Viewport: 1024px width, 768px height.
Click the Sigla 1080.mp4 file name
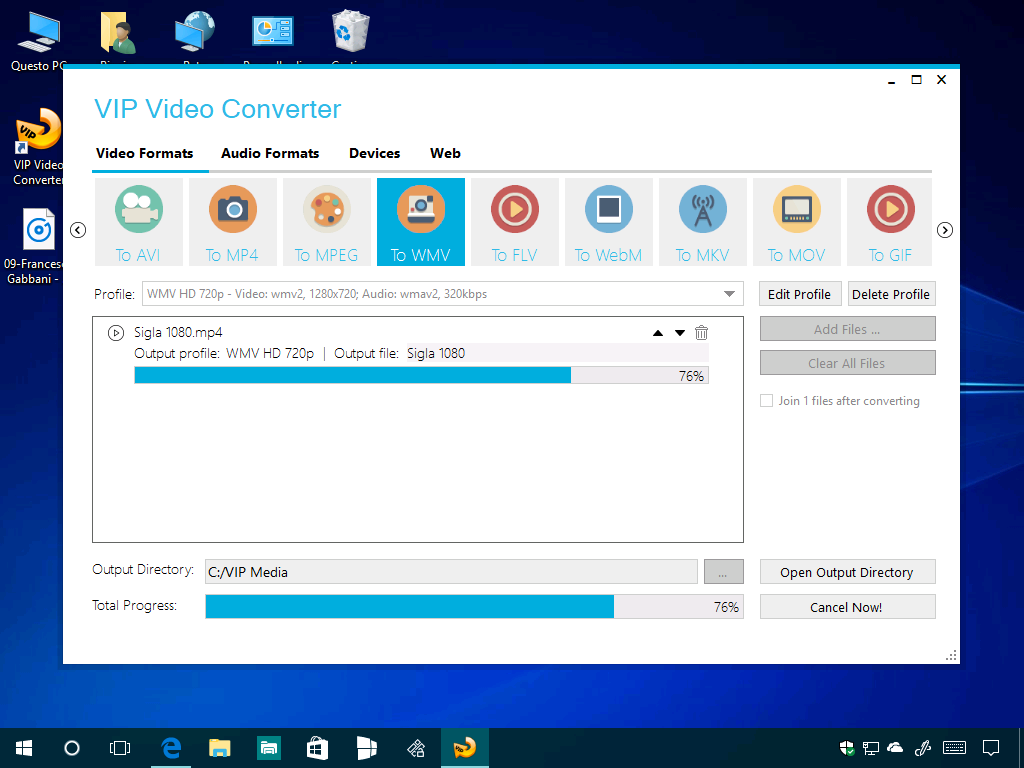click(x=178, y=332)
